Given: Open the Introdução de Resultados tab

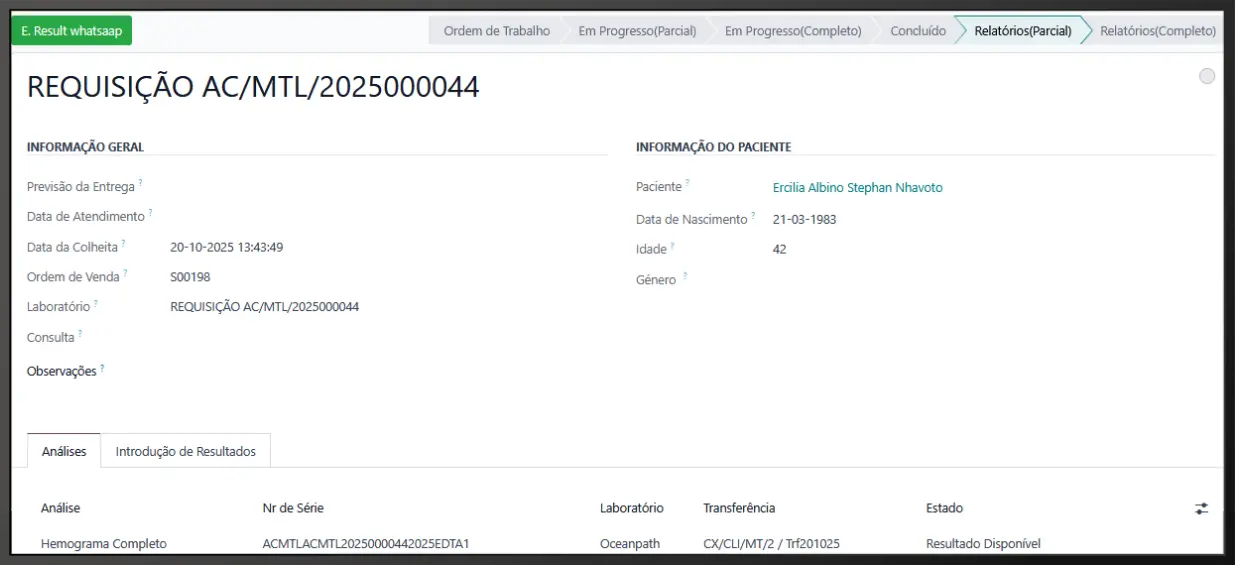Looking at the screenshot, I should click(185, 451).
